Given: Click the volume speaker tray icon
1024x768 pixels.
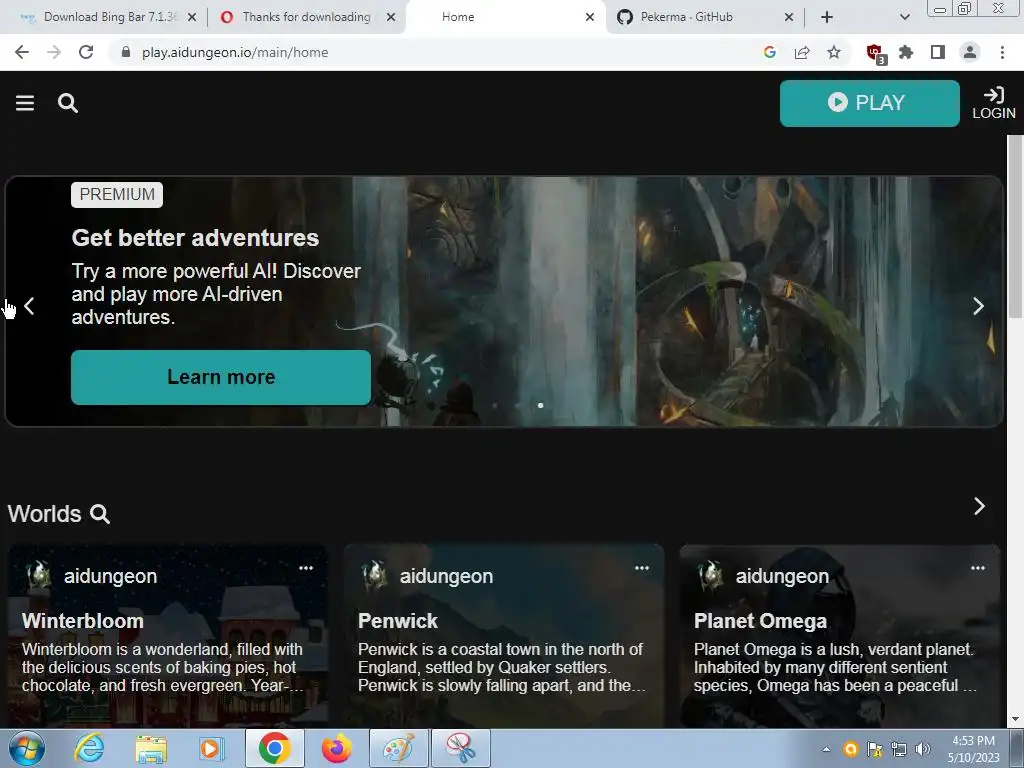Looking at the screenshot, I should [x=923, y=749].
